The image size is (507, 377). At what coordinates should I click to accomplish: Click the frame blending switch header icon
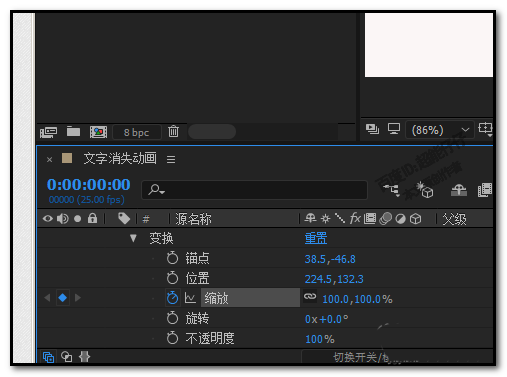[x=370, y=219]
